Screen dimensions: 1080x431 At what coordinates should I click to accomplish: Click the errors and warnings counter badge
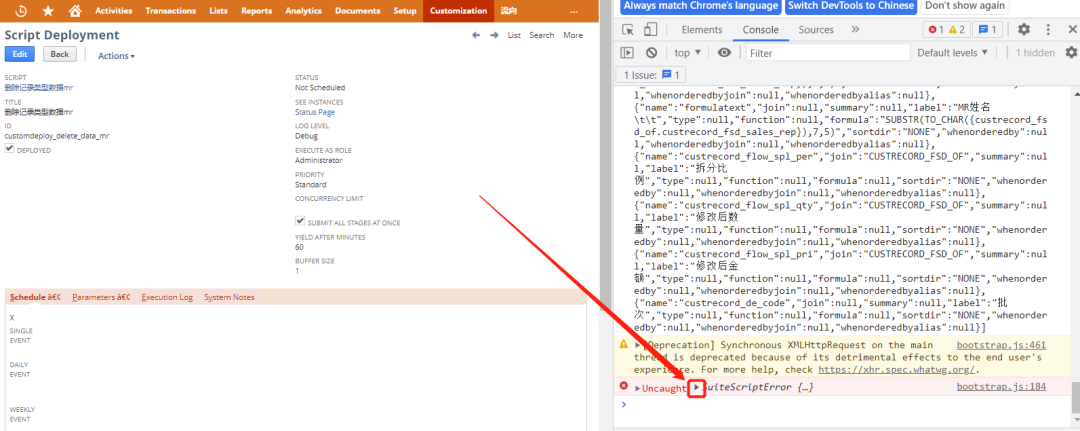click(x=945, y=30)
